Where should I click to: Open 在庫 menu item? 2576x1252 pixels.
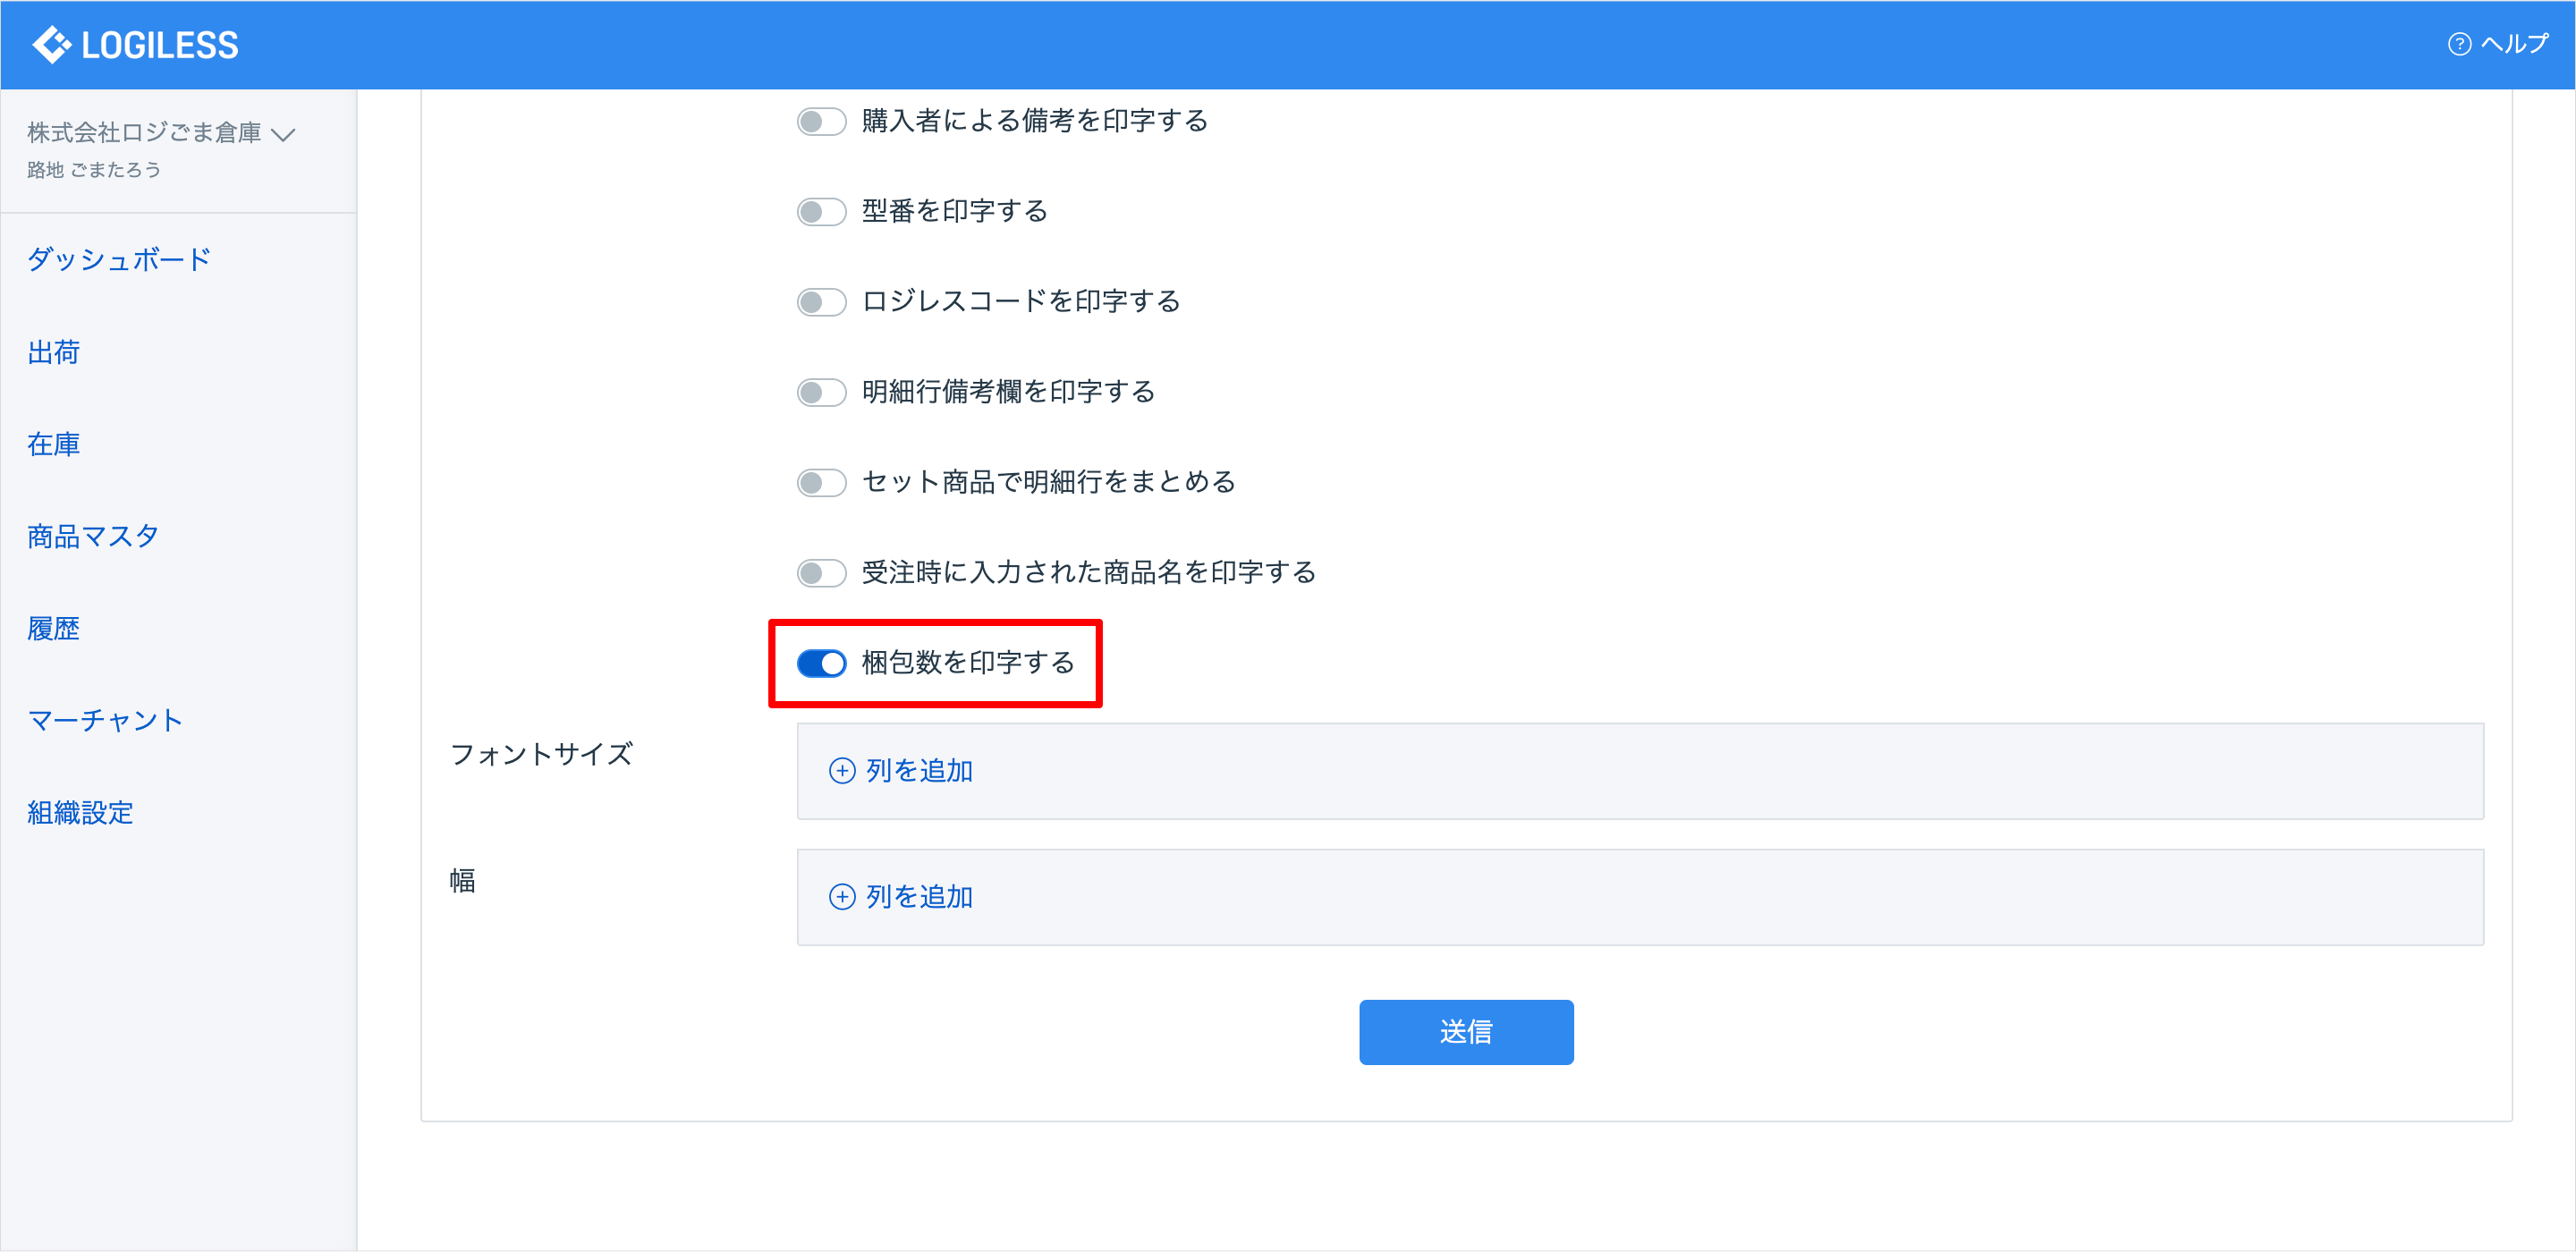pos(53,444)
